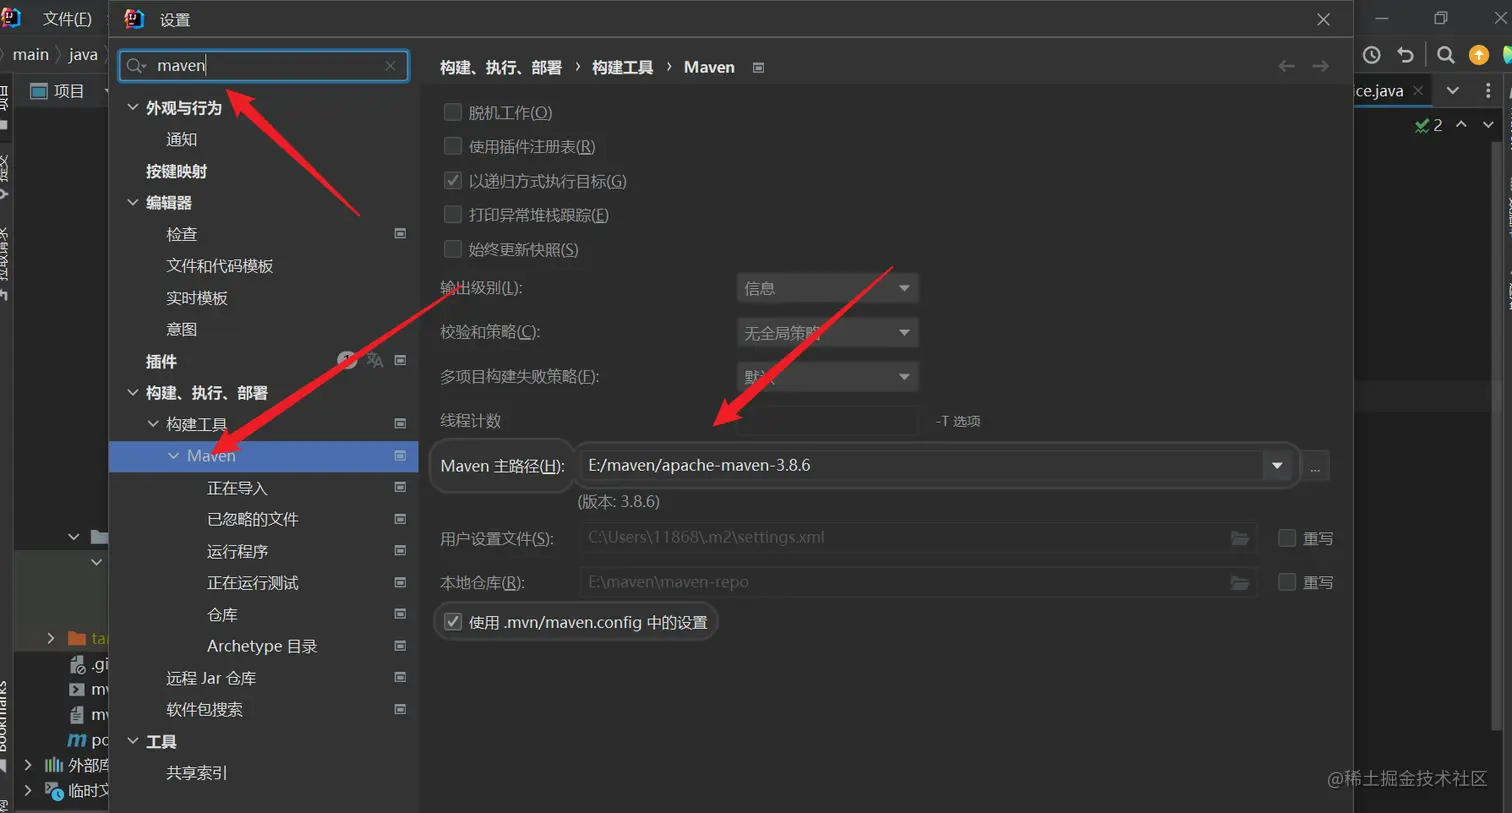Go forward using the settings header right arrow

1320,66
